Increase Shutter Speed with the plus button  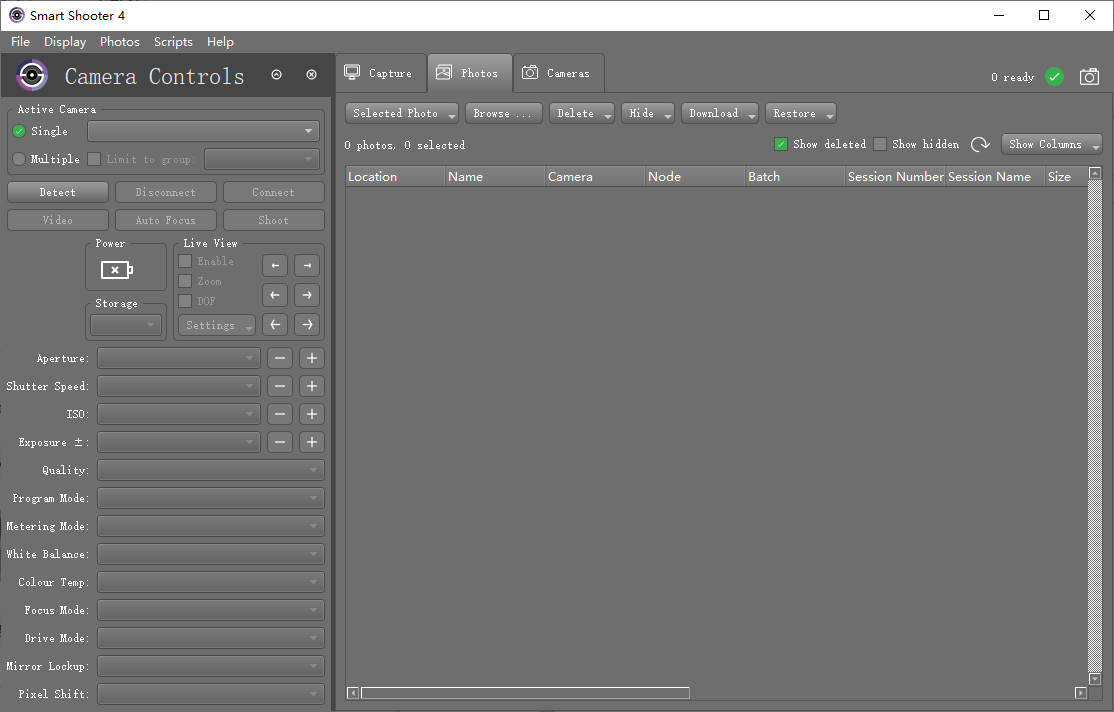312,386
